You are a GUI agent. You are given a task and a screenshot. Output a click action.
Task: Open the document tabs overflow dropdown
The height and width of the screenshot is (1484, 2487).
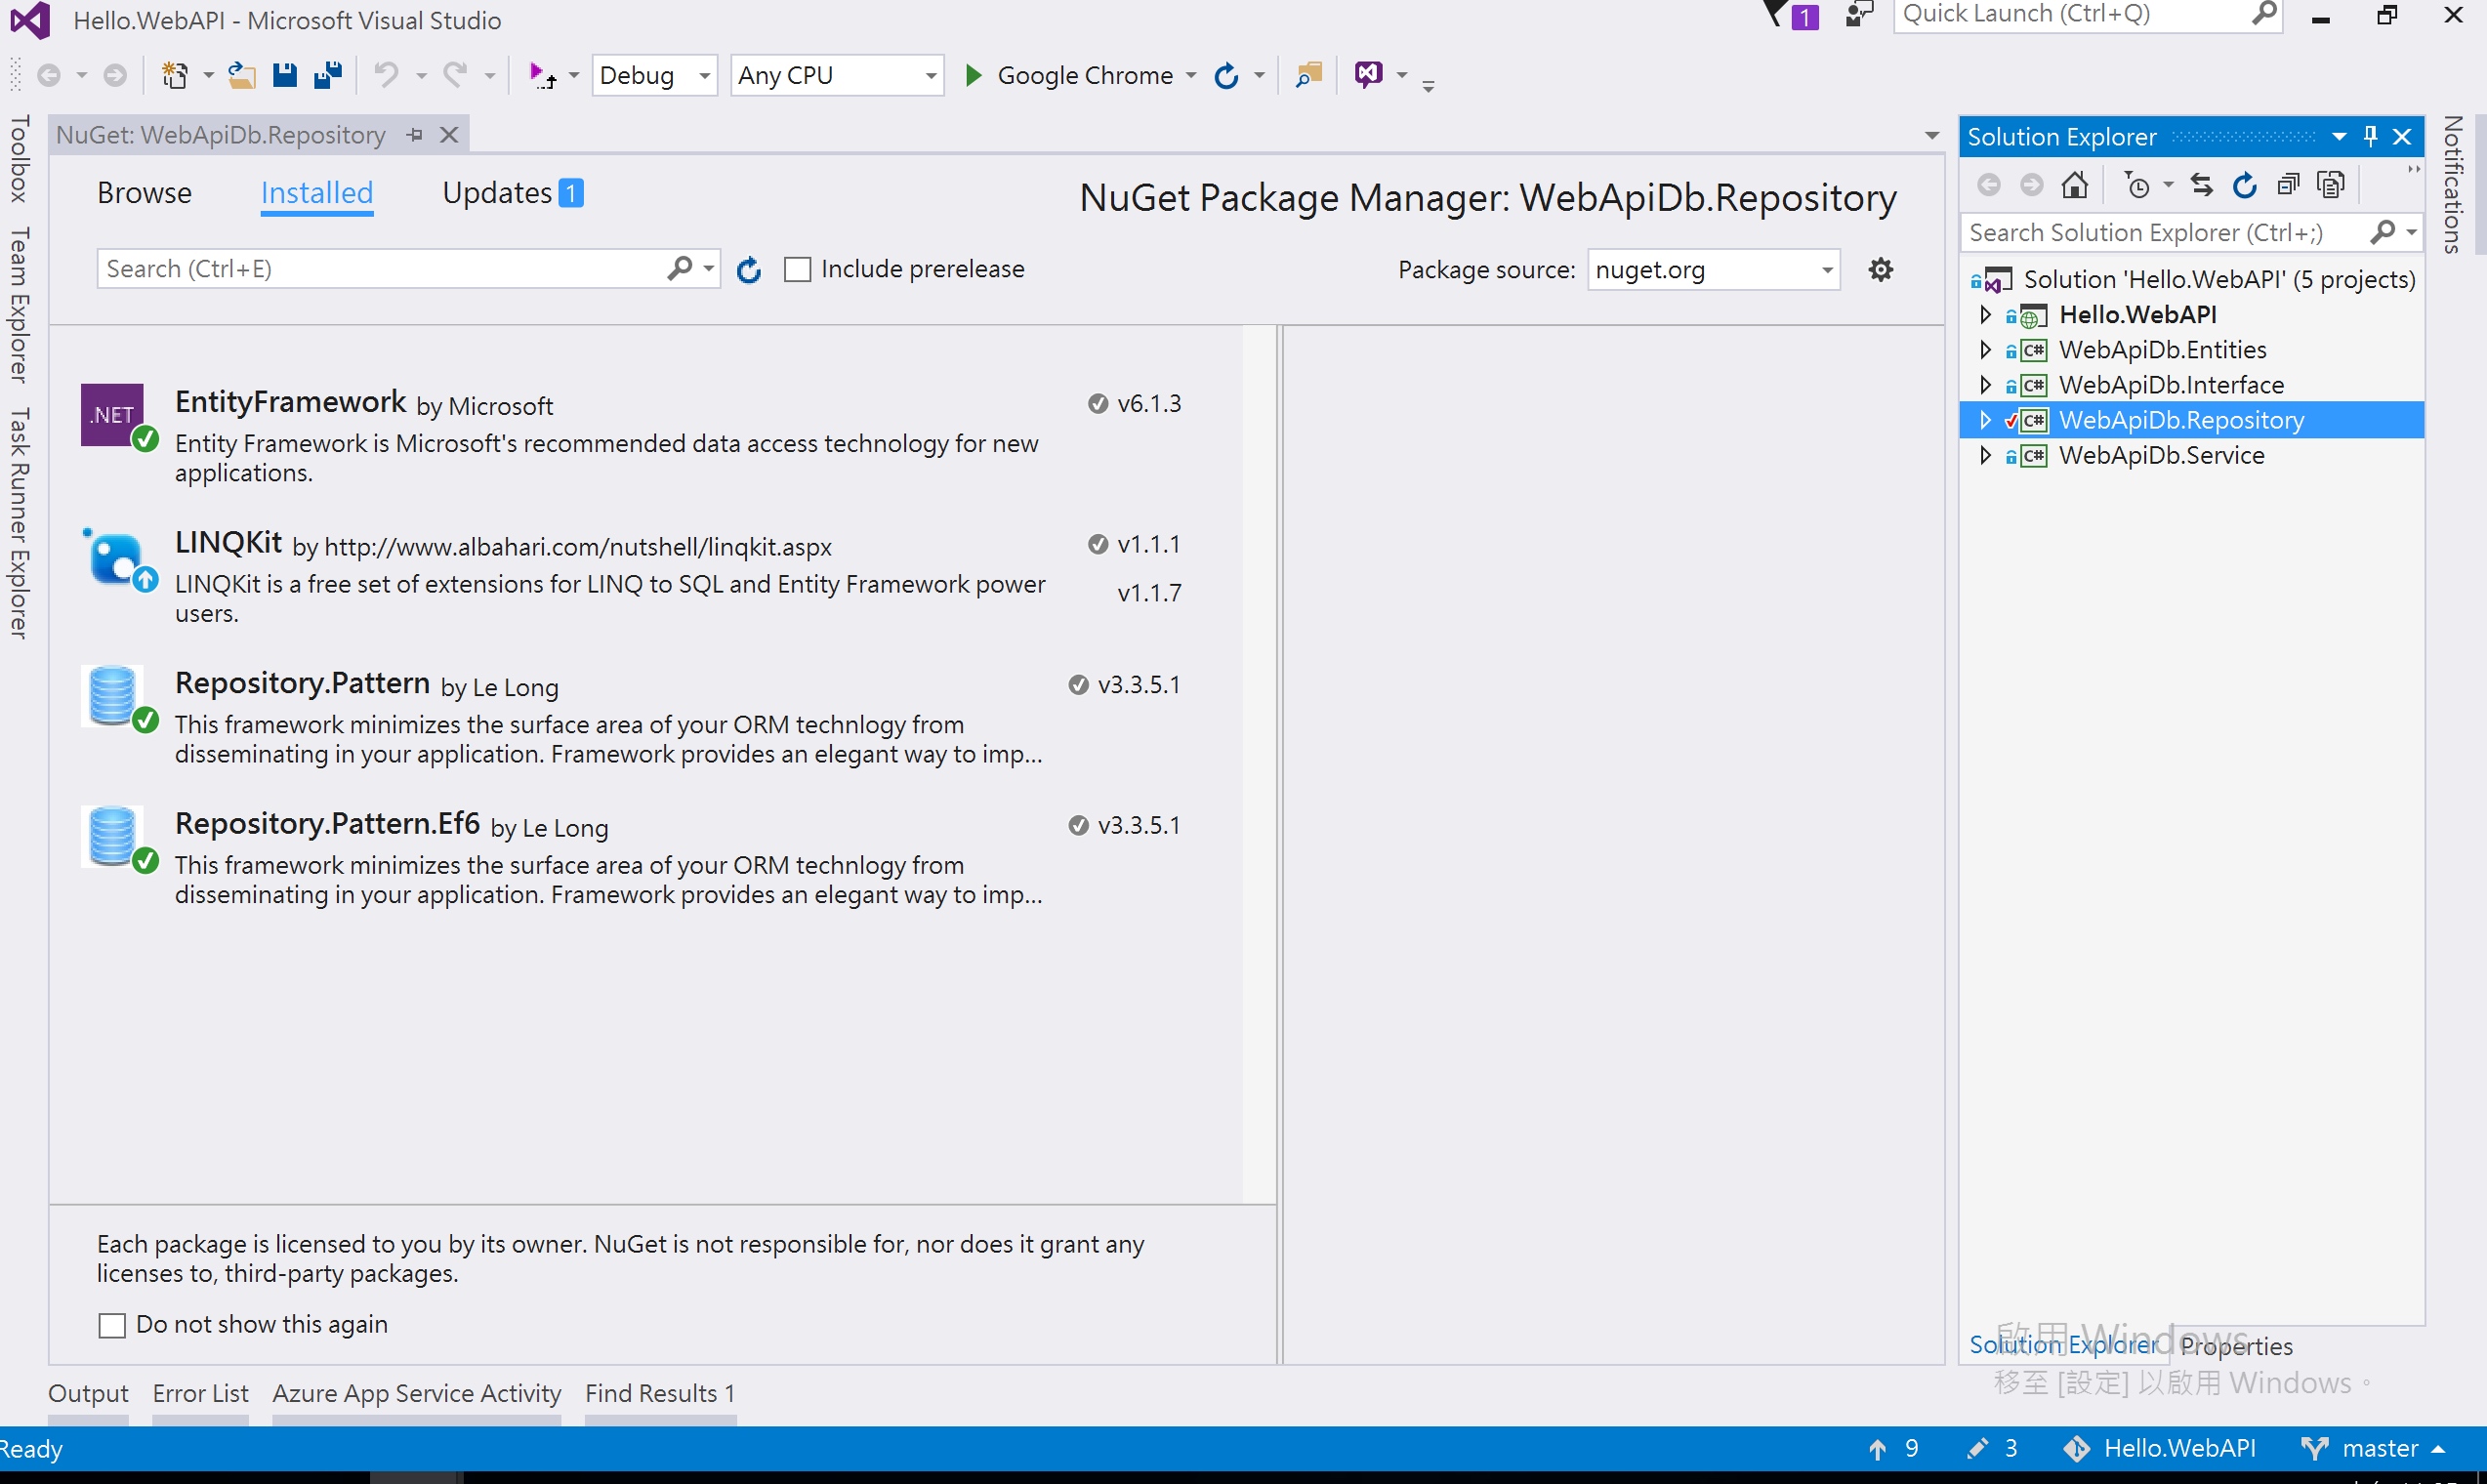1932,135
